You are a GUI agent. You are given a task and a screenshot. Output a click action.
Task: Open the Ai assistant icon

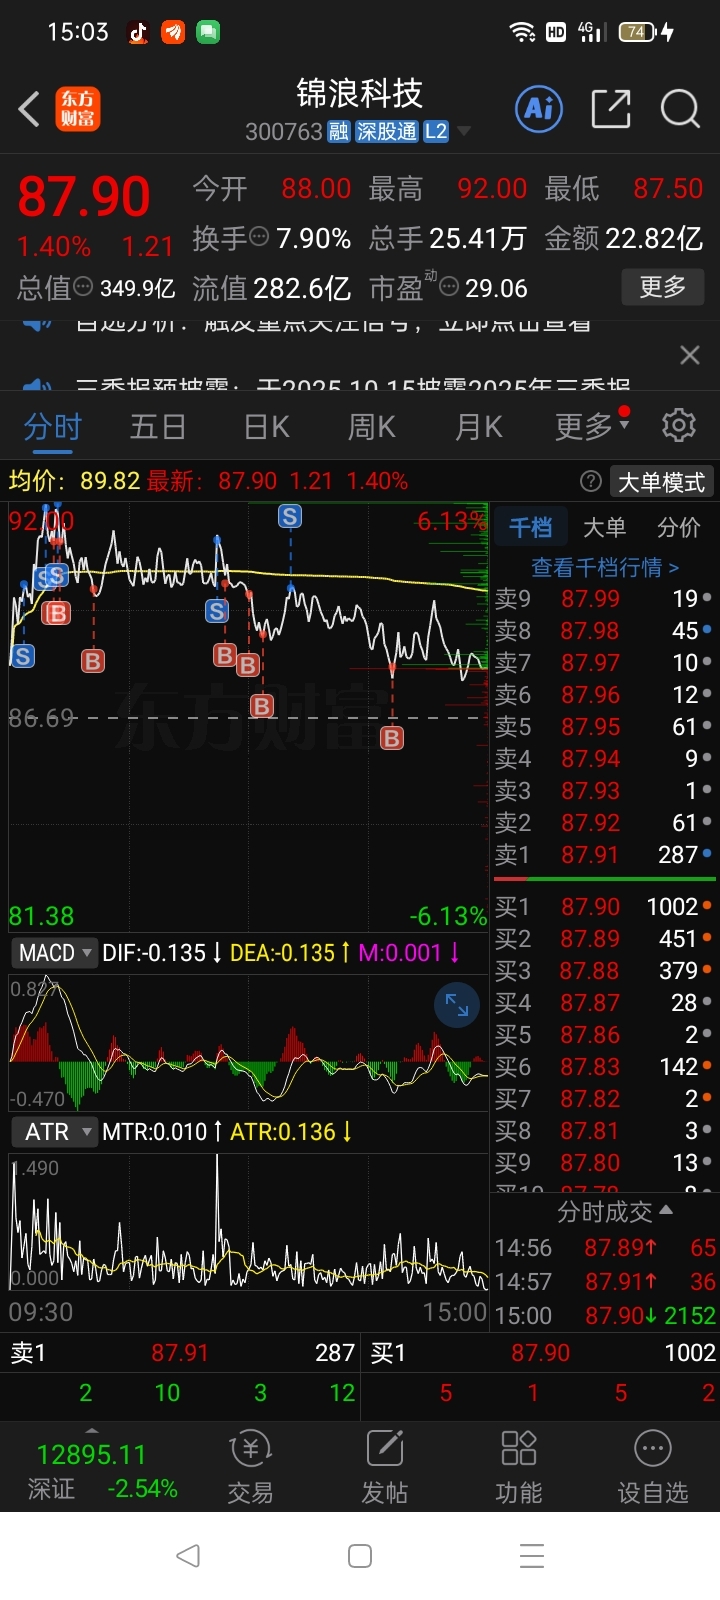click(x=539, y=108)
